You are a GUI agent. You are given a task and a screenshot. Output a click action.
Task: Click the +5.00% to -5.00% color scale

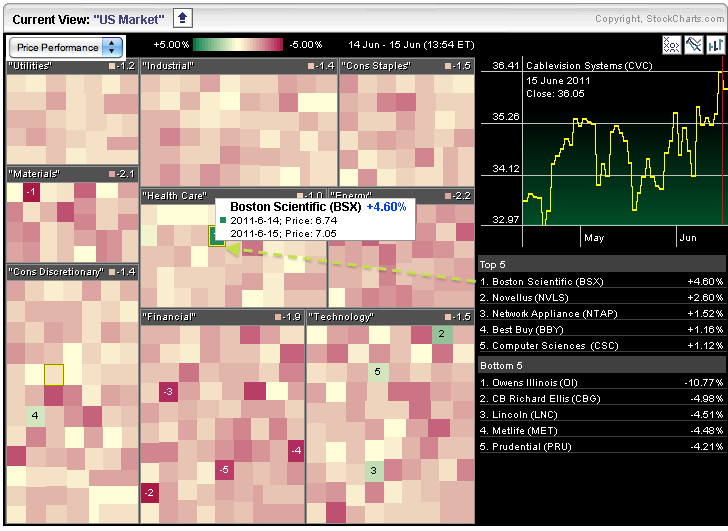pos(238,45)
